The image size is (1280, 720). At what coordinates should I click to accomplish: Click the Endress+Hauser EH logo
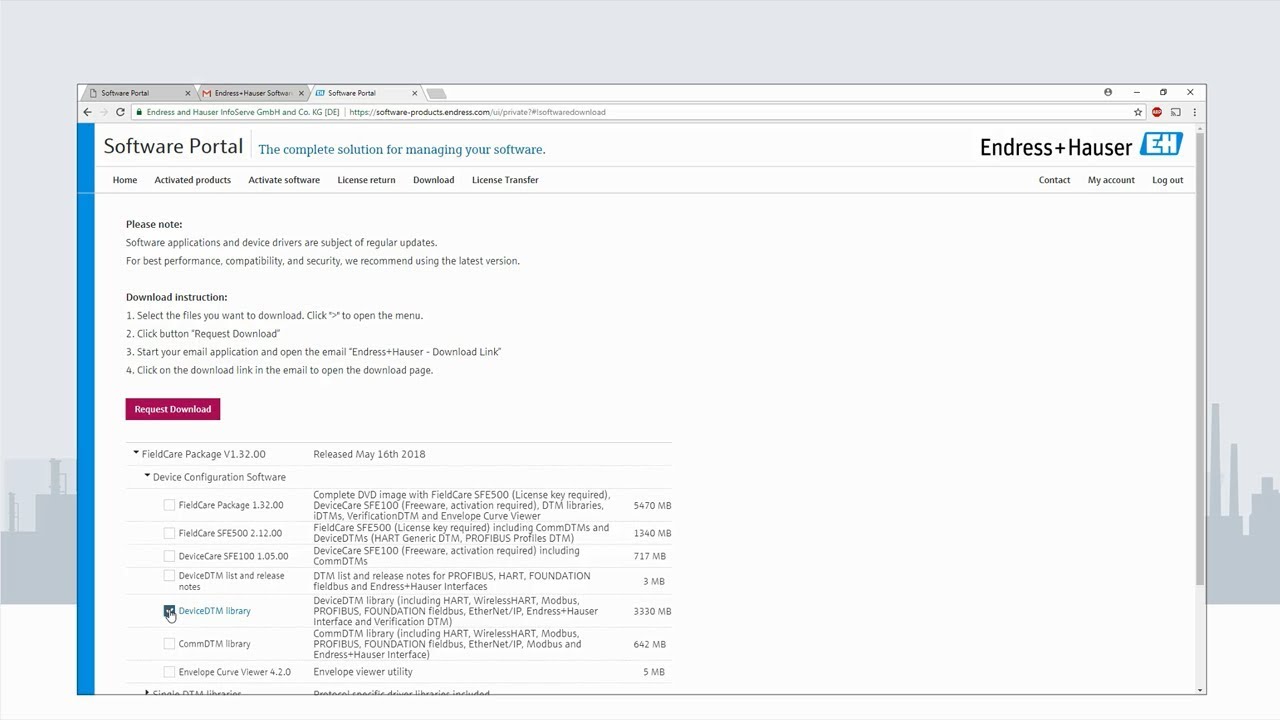tap(1161, 145)
